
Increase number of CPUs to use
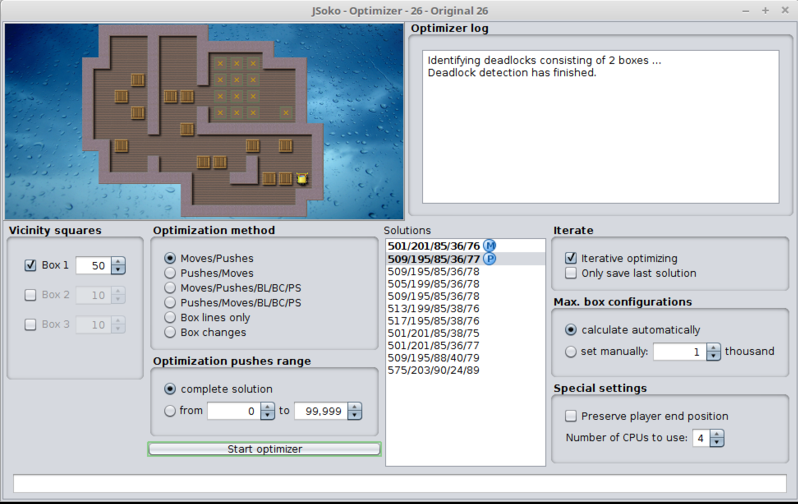(717, 434)
